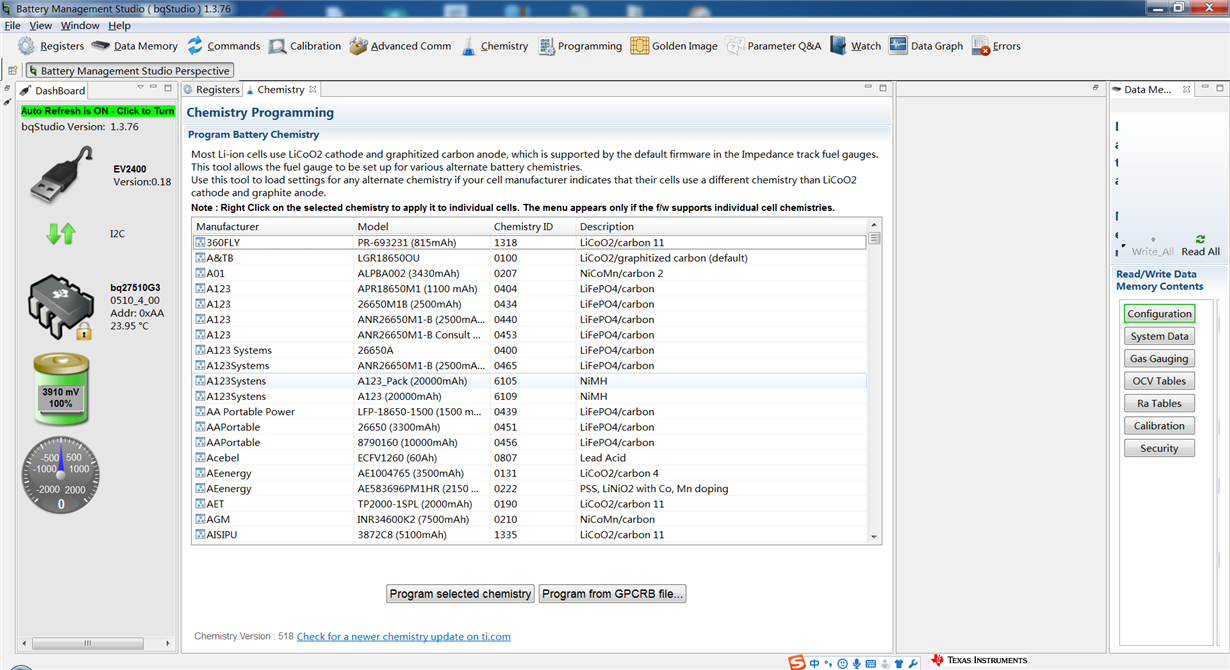Select the A01 ALPBA002 row
Screen dimensions: 1230x670
(529, 273)
